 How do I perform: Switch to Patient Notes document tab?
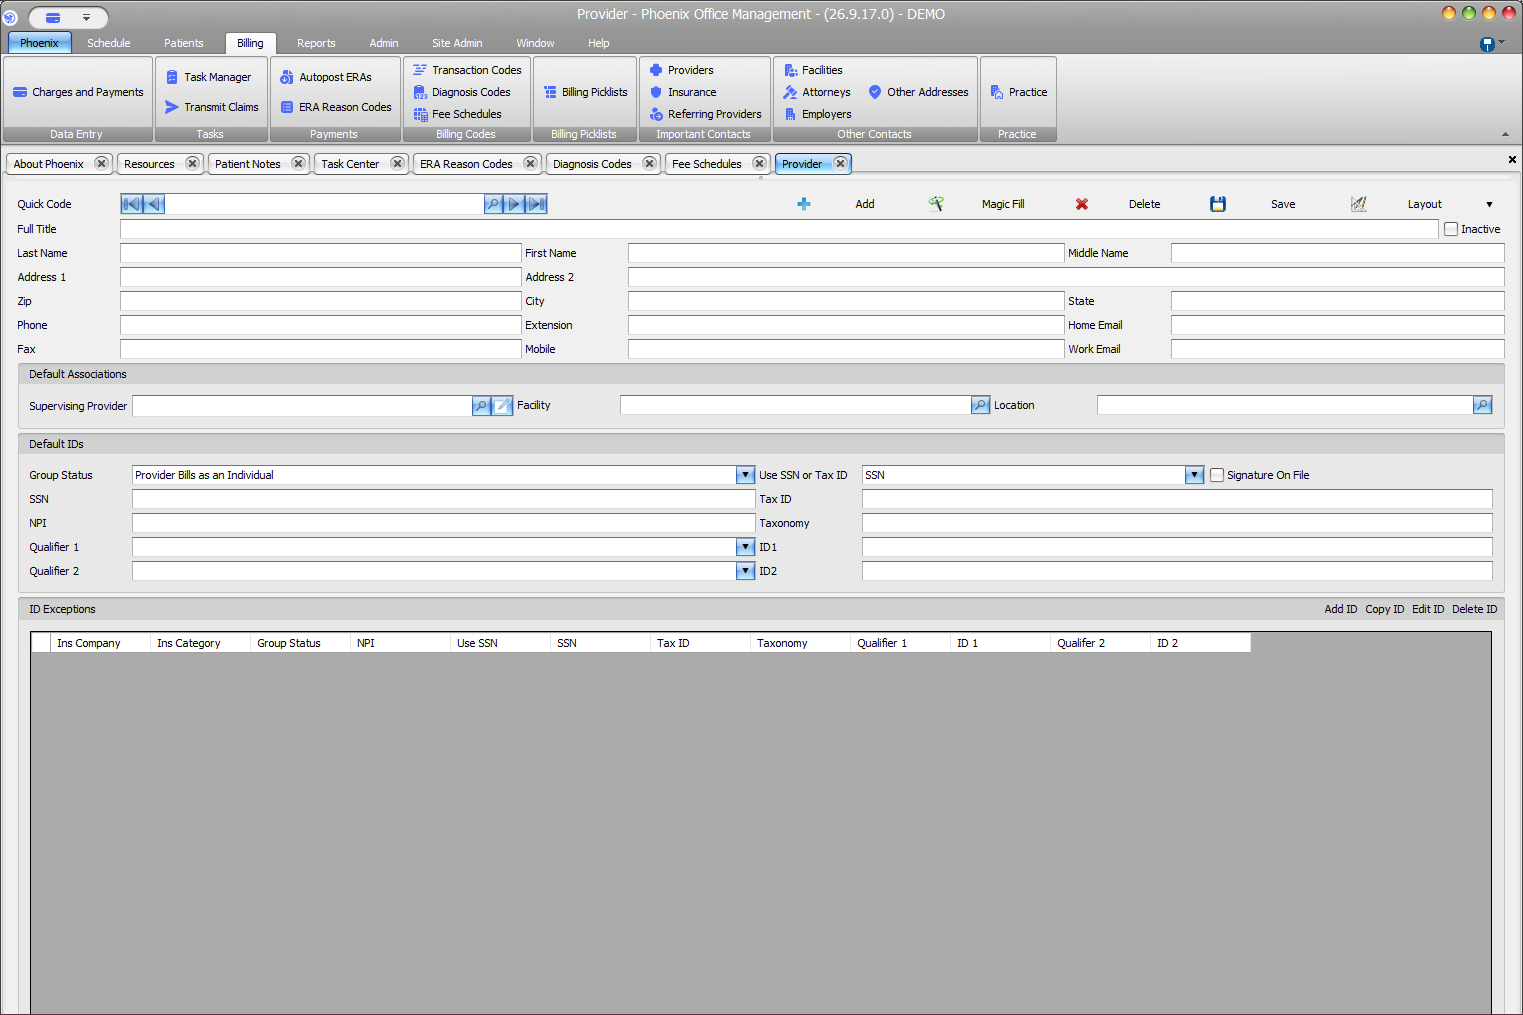(248, 164)
